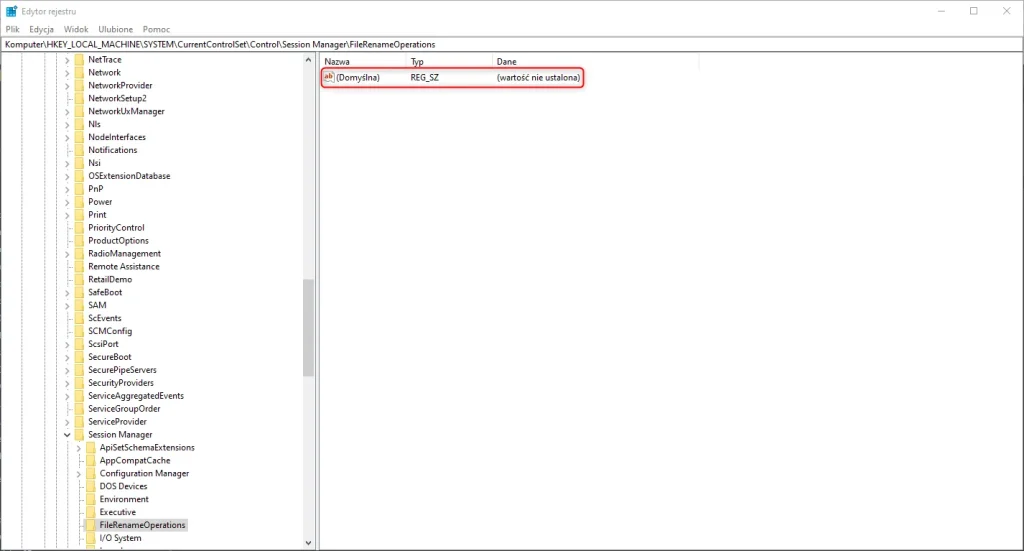Click the RetailDemo folder icon
Image resolution: width=1024 pixels, height=551 pixels.
tap(79, 279)
